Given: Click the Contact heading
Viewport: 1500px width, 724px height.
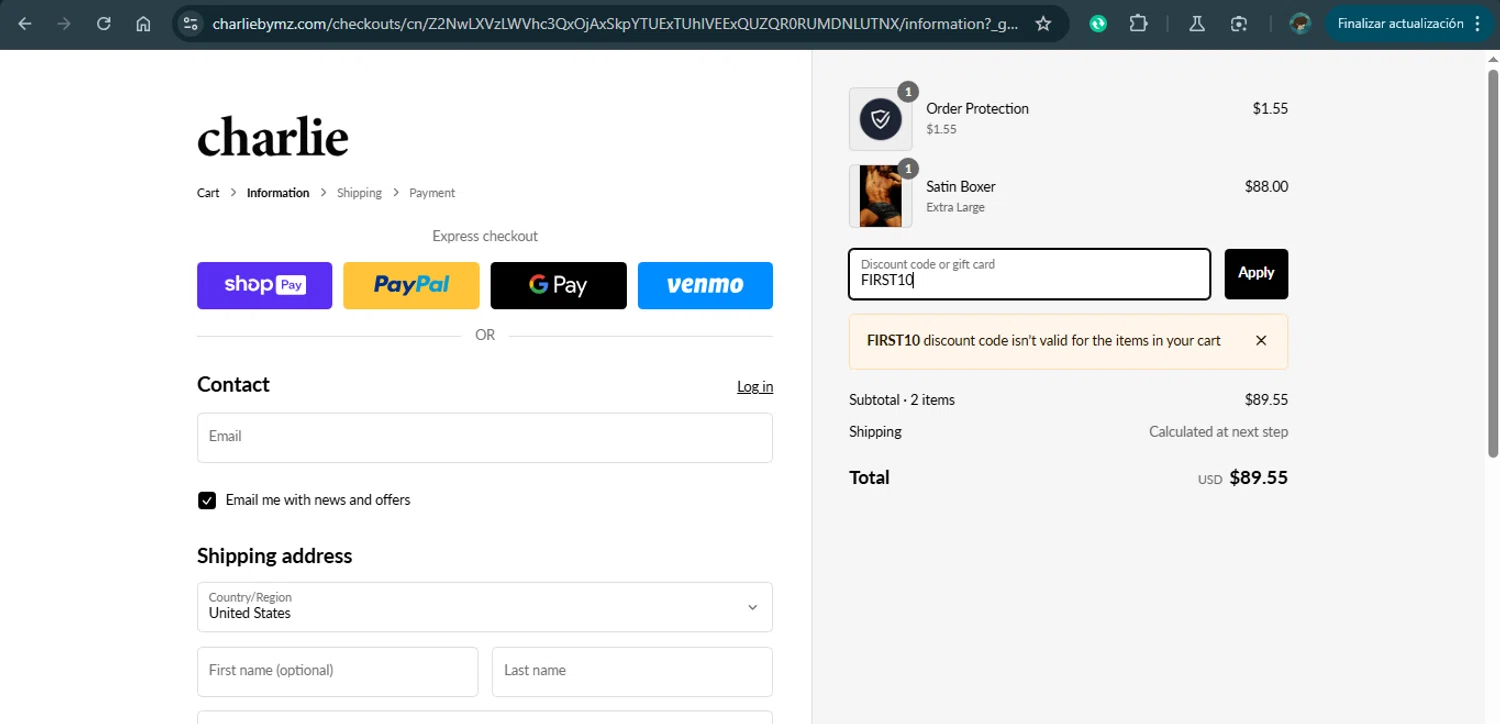Looking at the screenshot, I should coord(233,385).
